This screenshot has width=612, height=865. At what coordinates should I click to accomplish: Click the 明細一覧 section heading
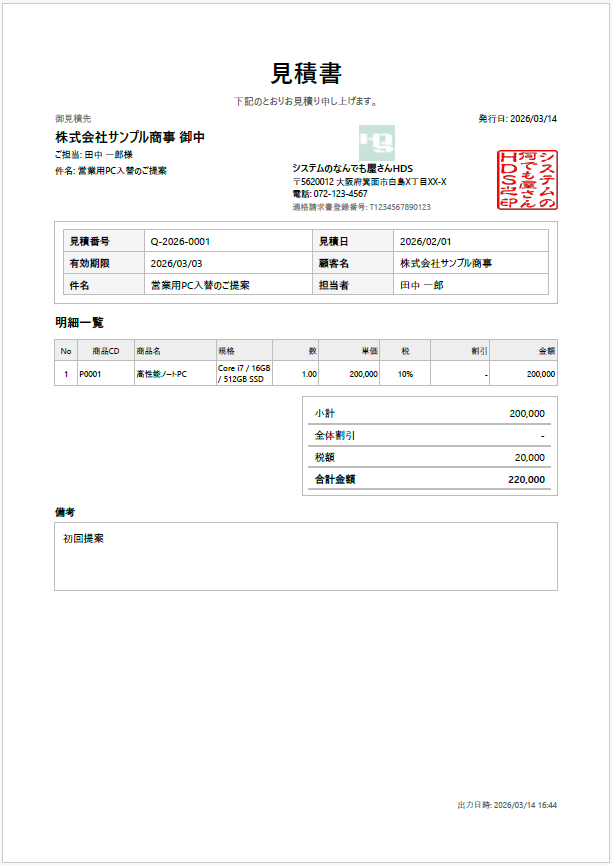79,323
